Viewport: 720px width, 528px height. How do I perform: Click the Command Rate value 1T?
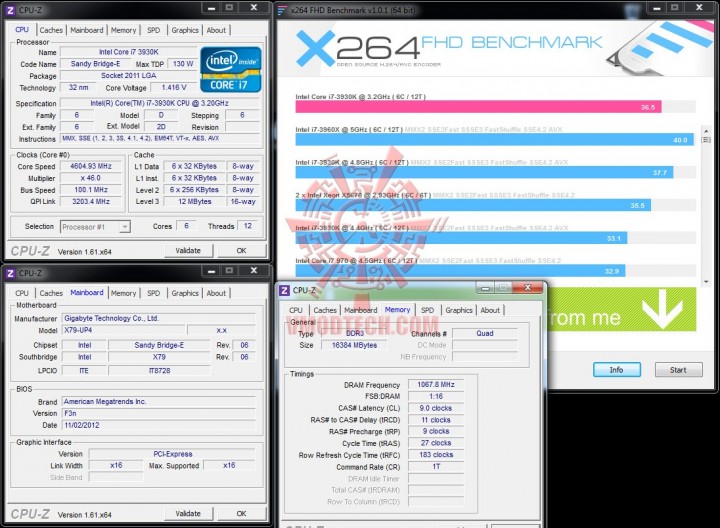436,466
